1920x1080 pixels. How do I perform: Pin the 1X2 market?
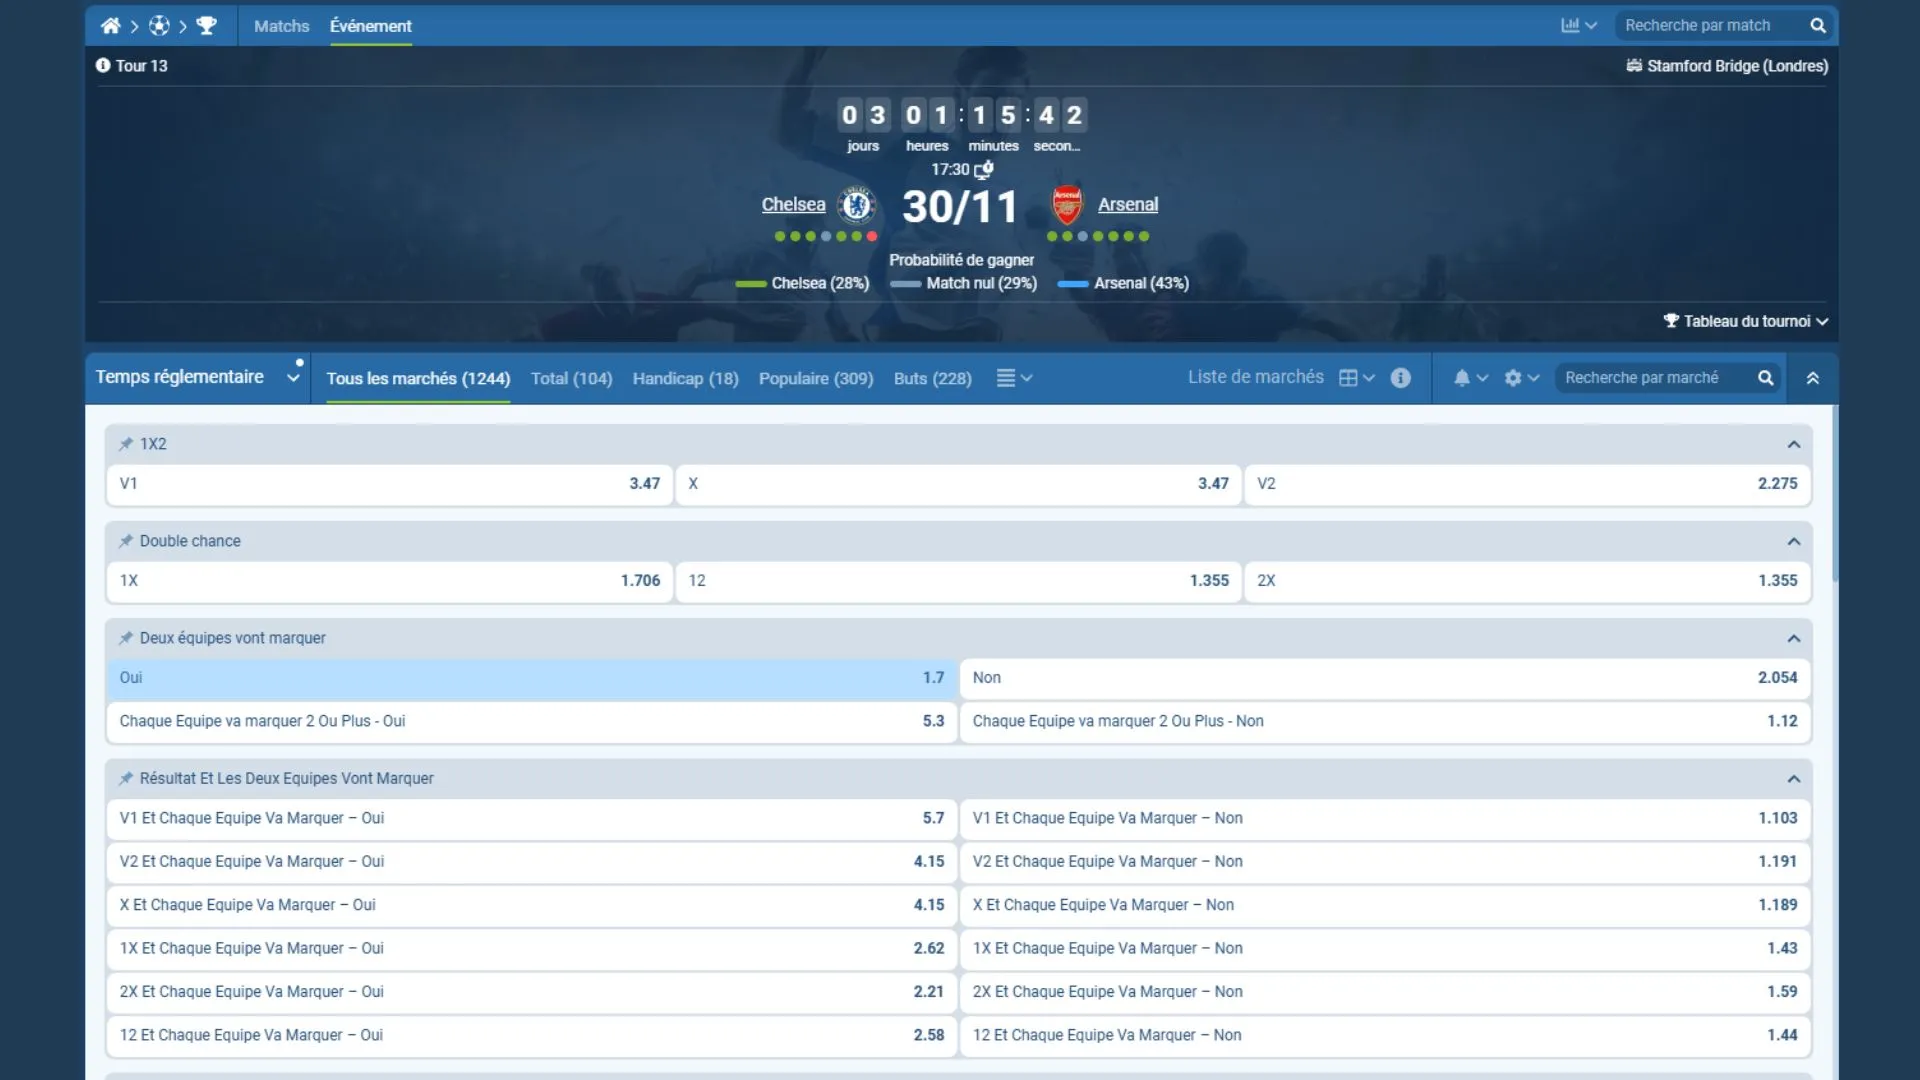coord(126,444)
